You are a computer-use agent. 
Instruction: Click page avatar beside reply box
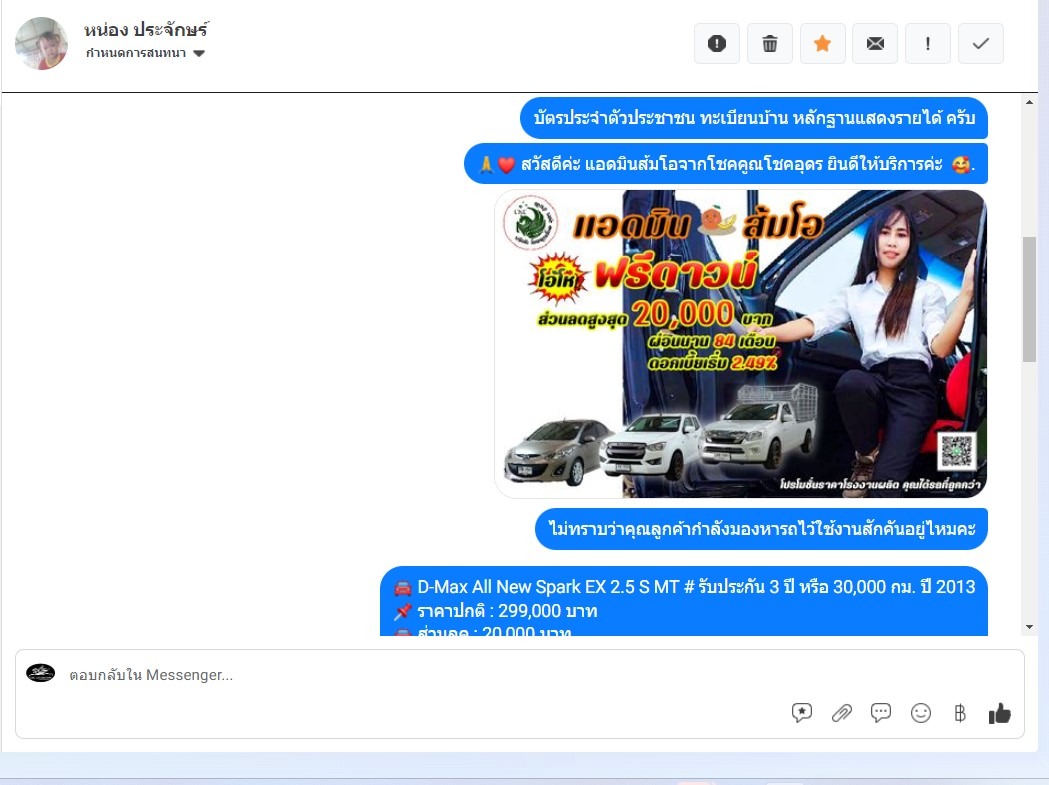(x=41, y=673)
